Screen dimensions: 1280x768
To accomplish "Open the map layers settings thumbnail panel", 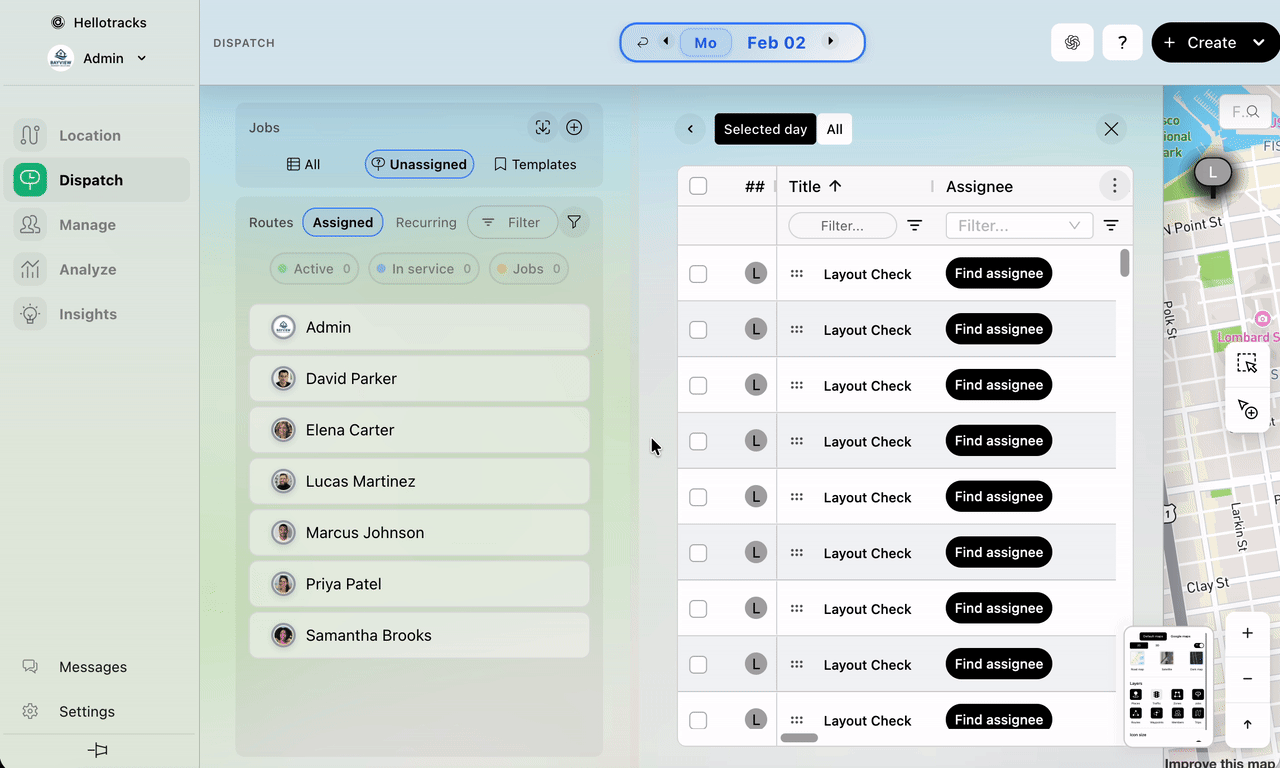I will (x=1168, y=686).
